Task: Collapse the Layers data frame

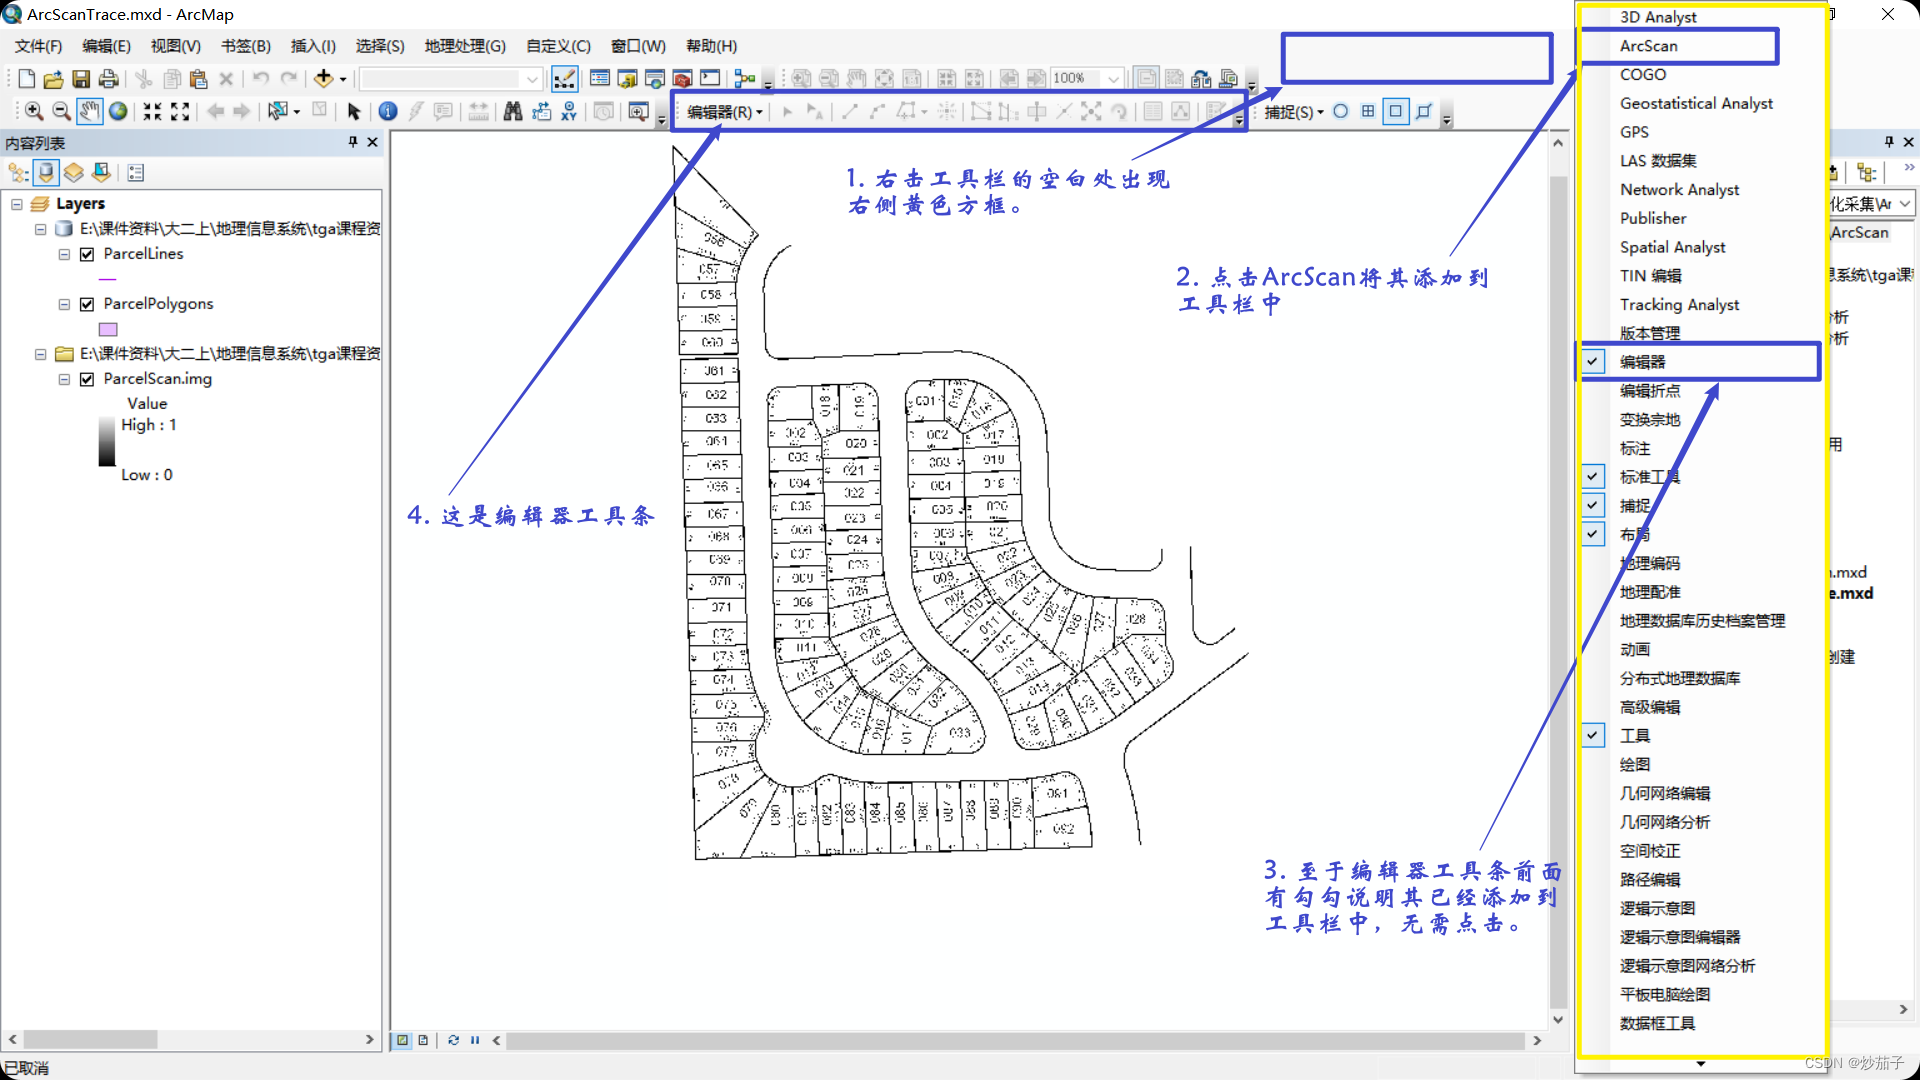Action: coord(17,204)
